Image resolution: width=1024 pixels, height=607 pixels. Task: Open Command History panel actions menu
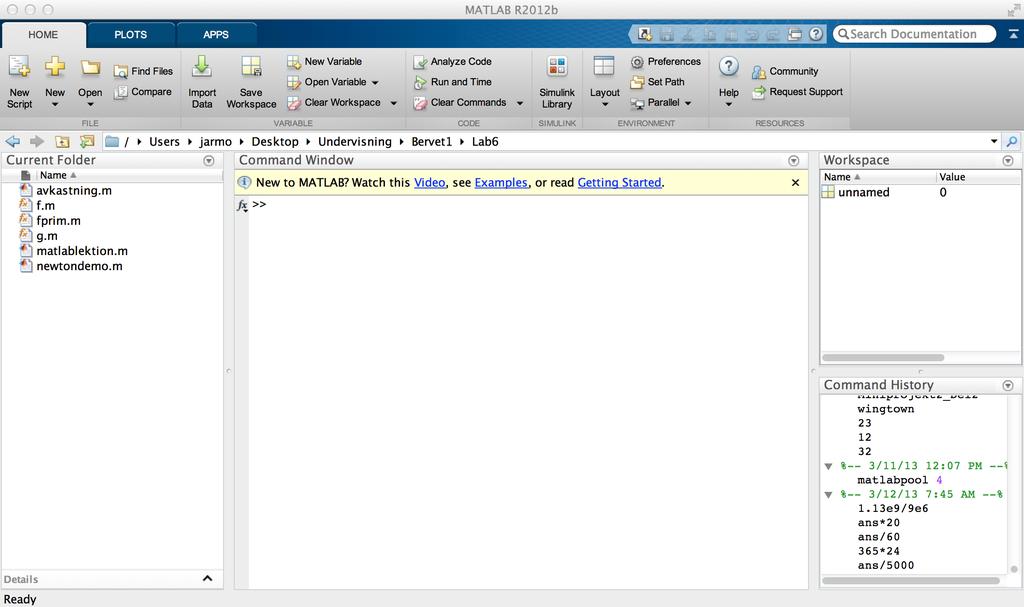(x=1008, y=386)
